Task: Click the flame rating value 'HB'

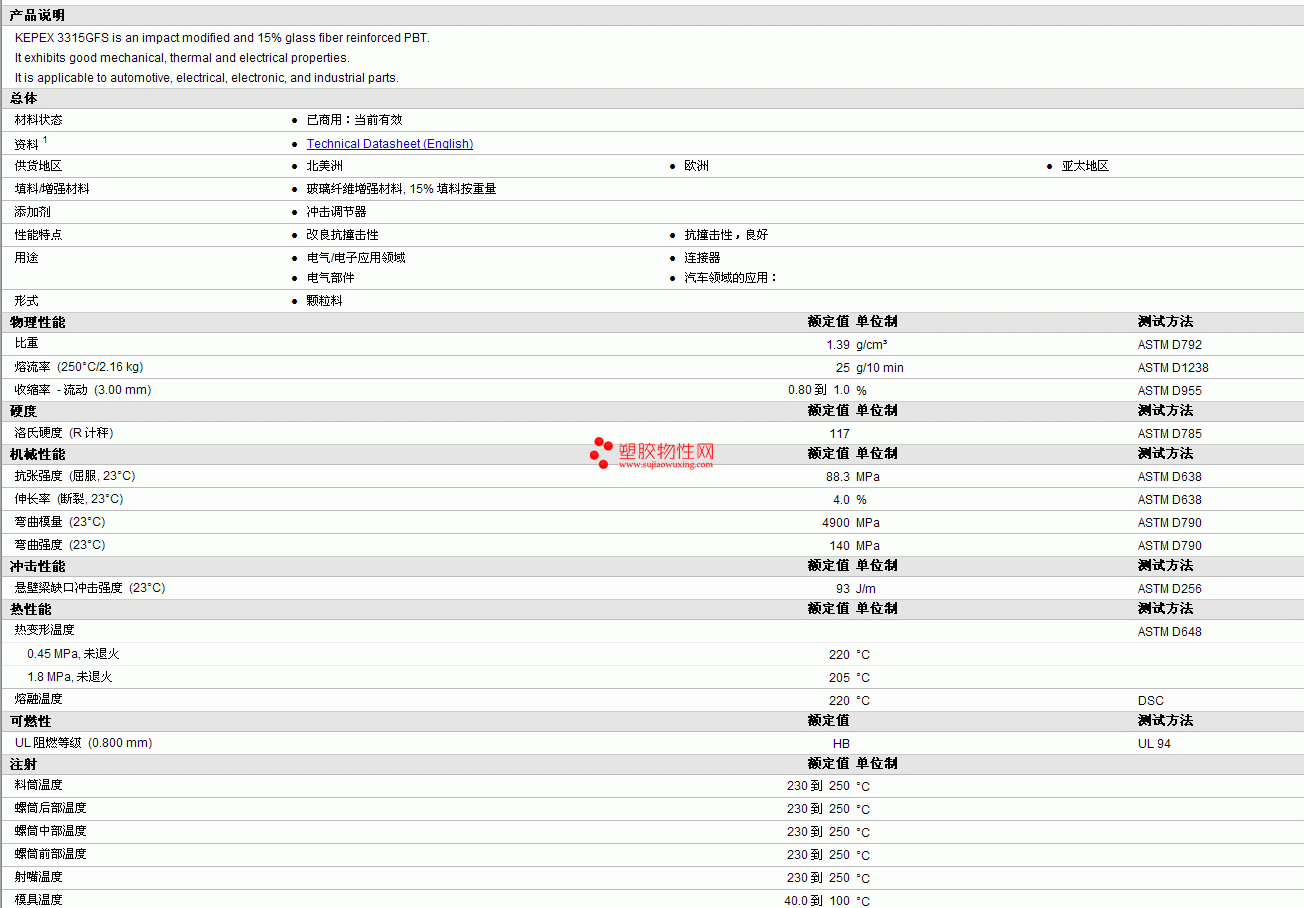Action: click(x=841, y=744)
